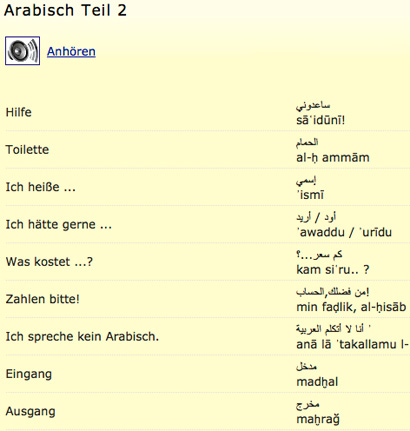
Task: Click the transliteration al-ḥ ammām
Action: click(333, 157)
